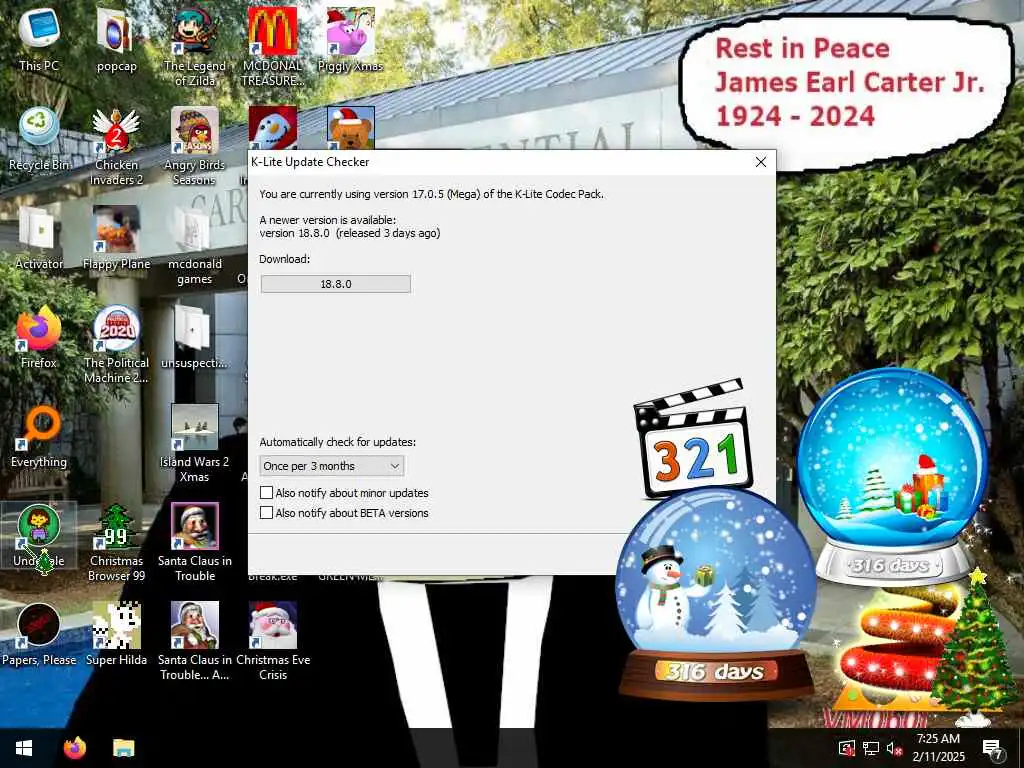The height and width of the screenshot is (768, 1024).
Task: Select the Activator desktop icon
Action: click(x=39, y=238)
